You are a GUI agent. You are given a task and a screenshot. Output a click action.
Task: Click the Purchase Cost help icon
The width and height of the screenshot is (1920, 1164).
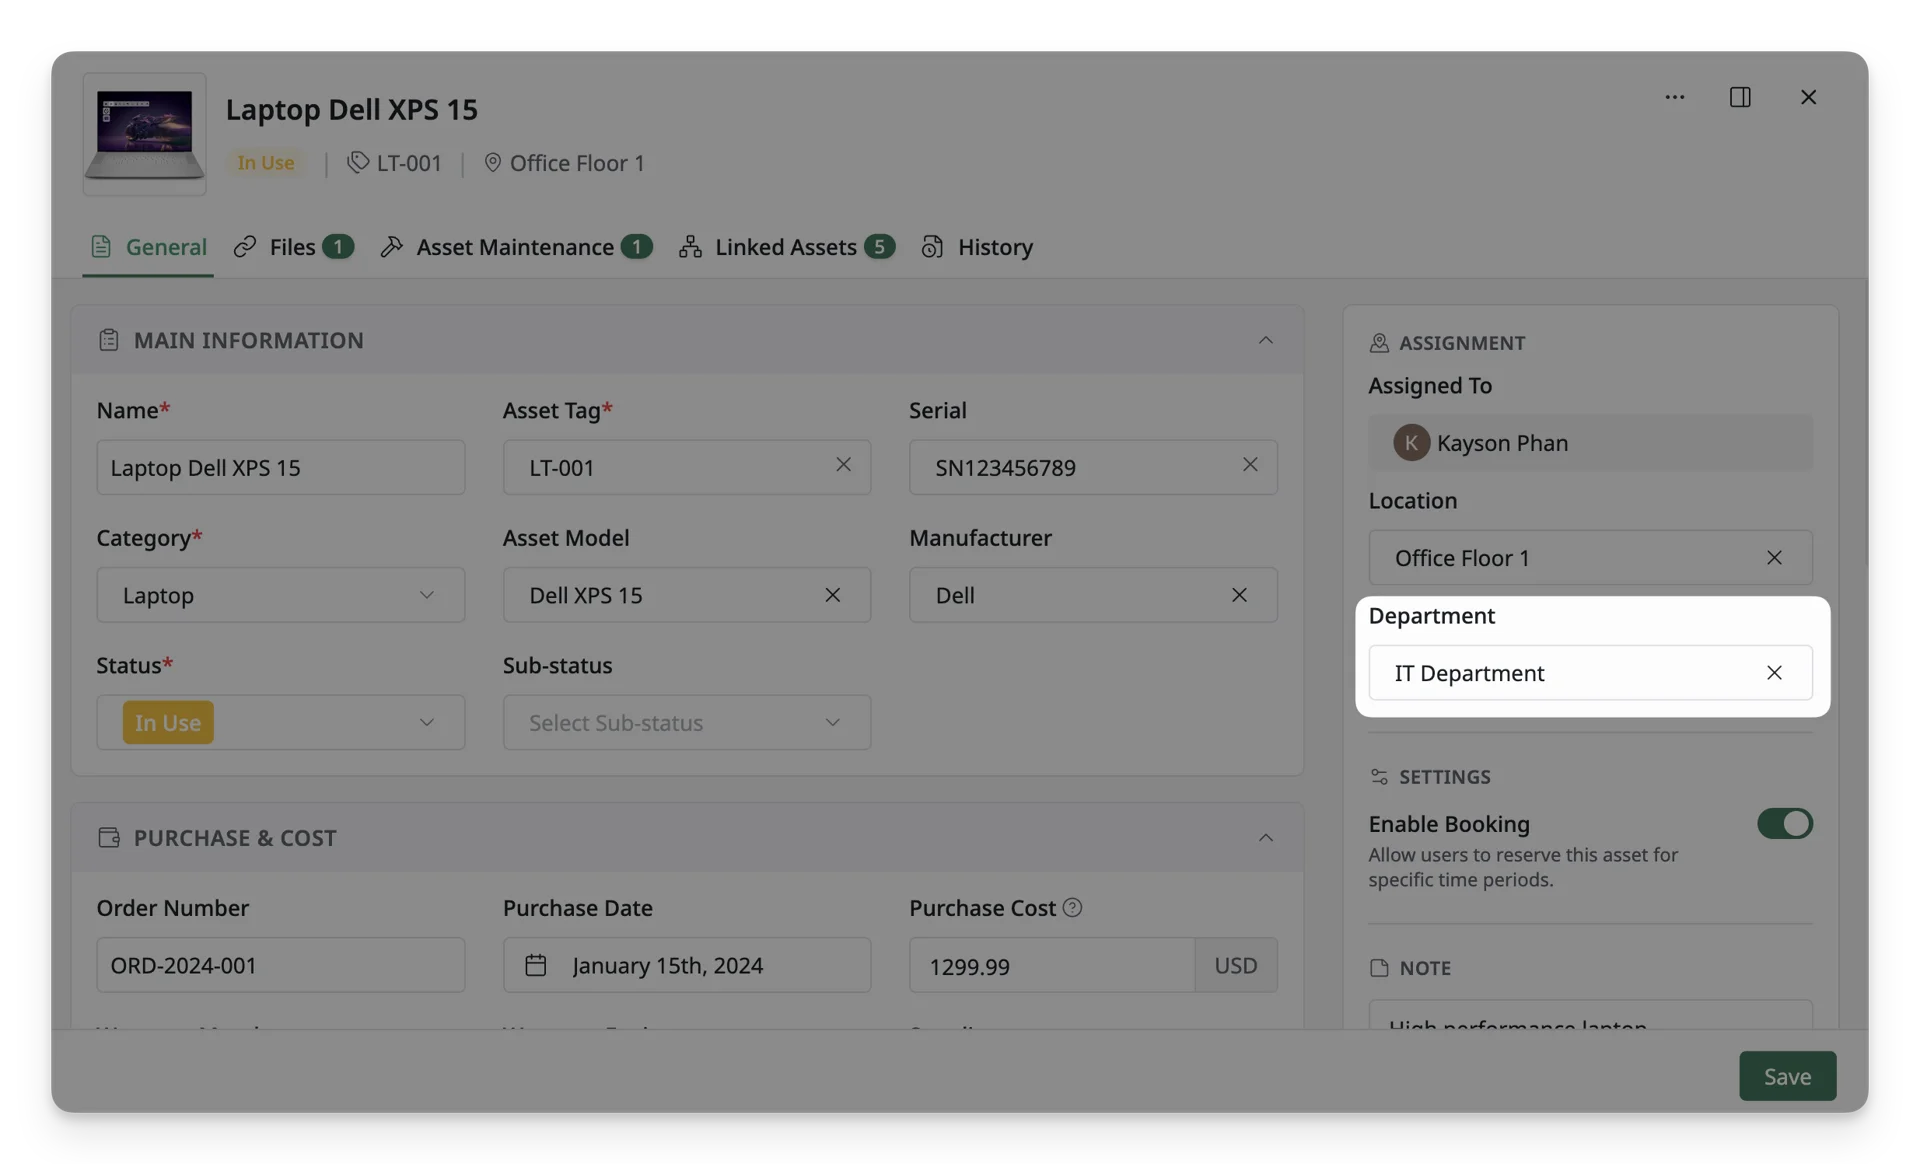1072,908
